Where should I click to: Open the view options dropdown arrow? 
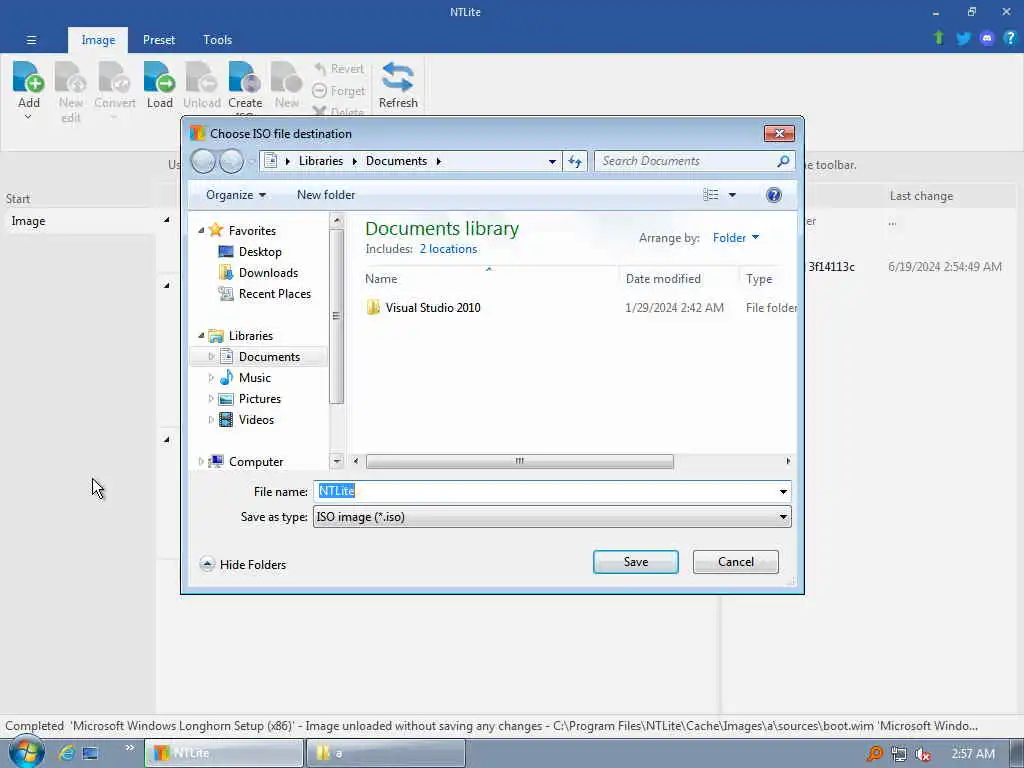pos(732,195)
